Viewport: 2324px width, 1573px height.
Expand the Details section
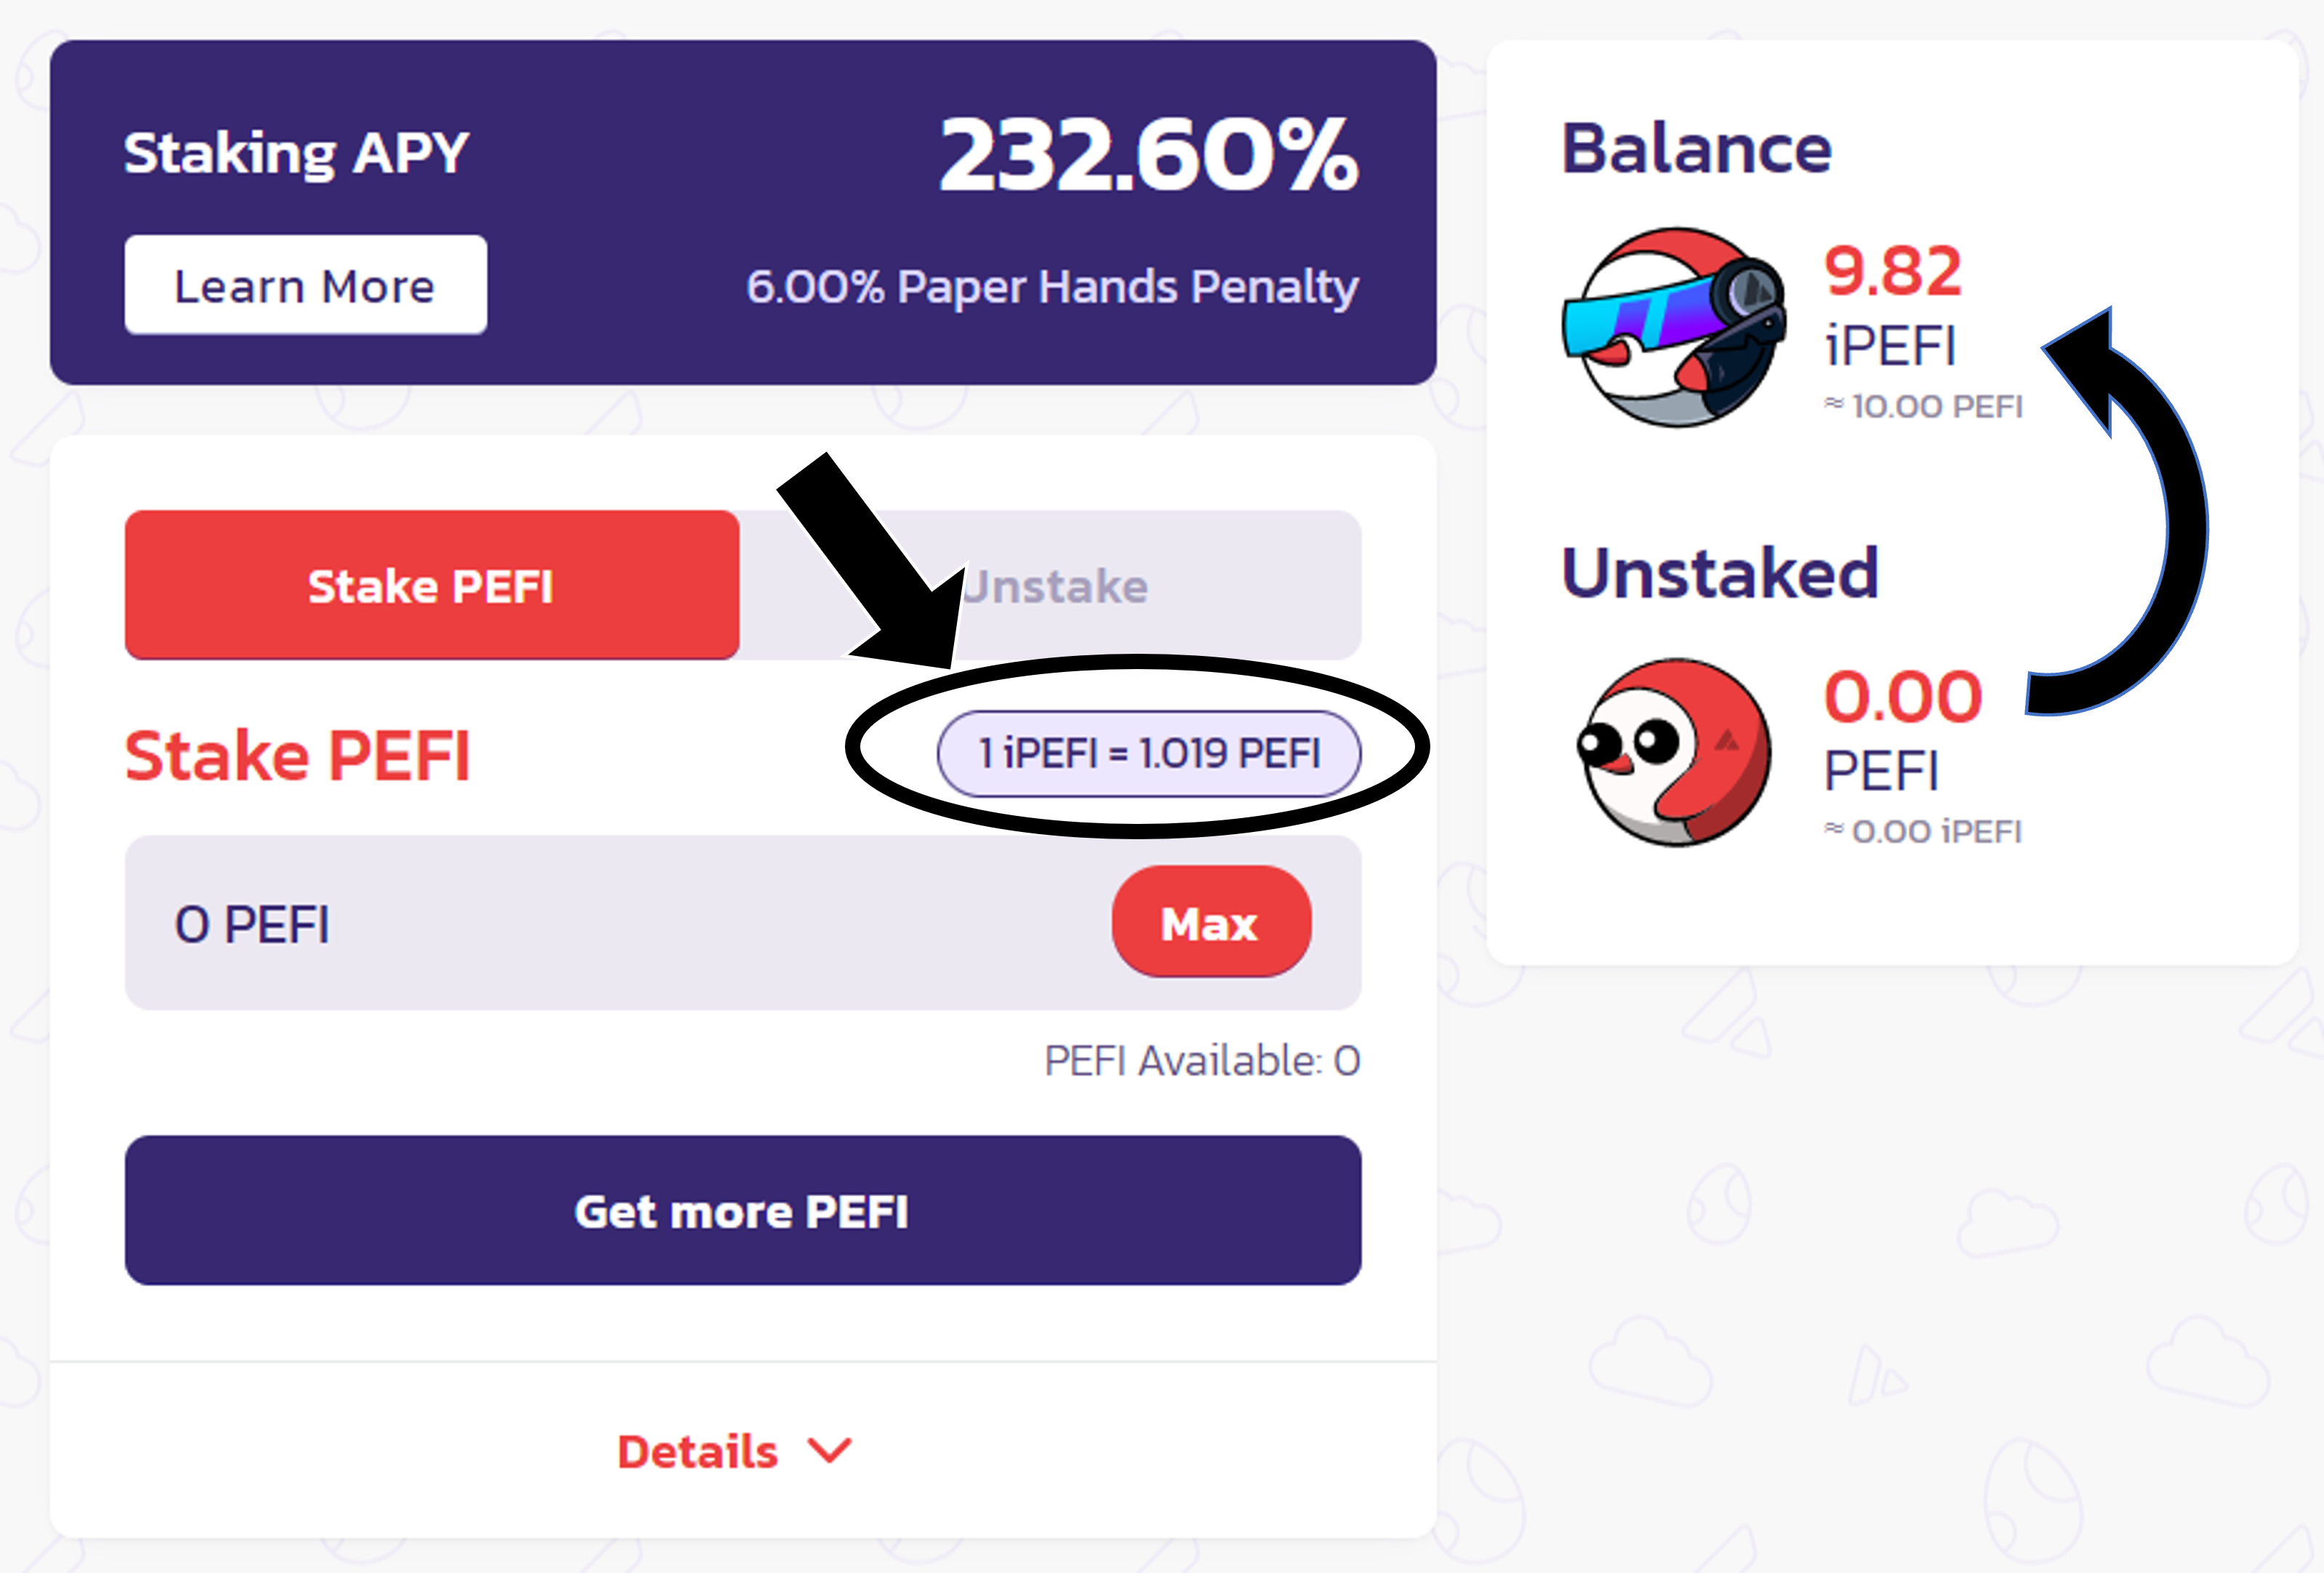[734, 1451]
